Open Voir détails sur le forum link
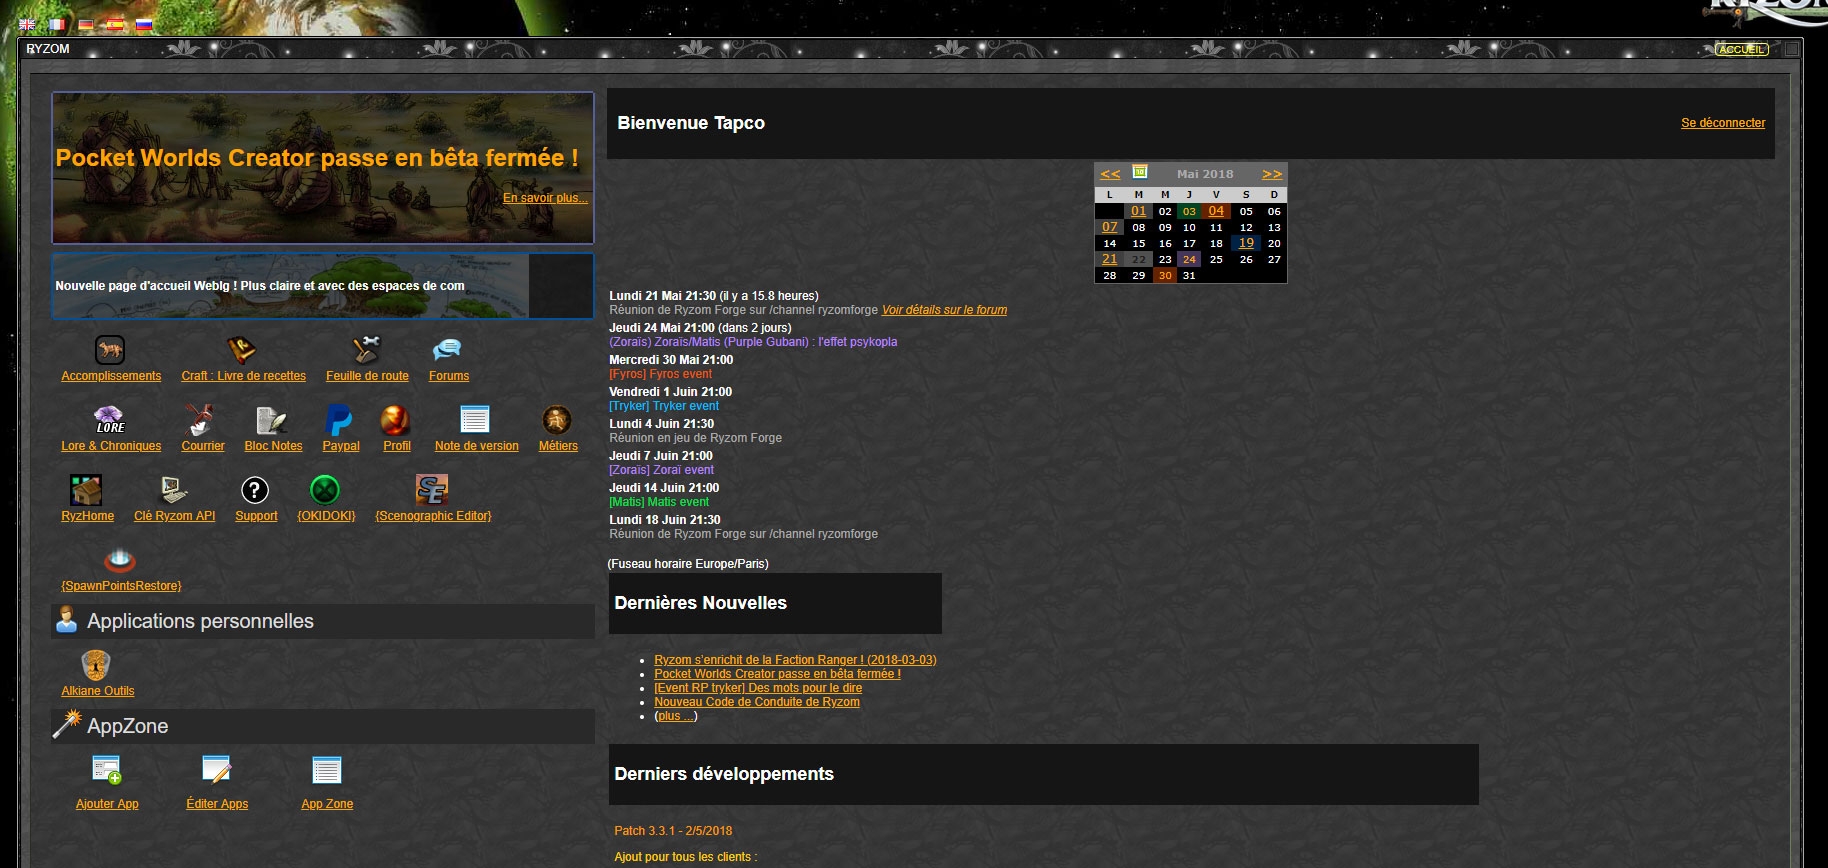 coord(944,310)
